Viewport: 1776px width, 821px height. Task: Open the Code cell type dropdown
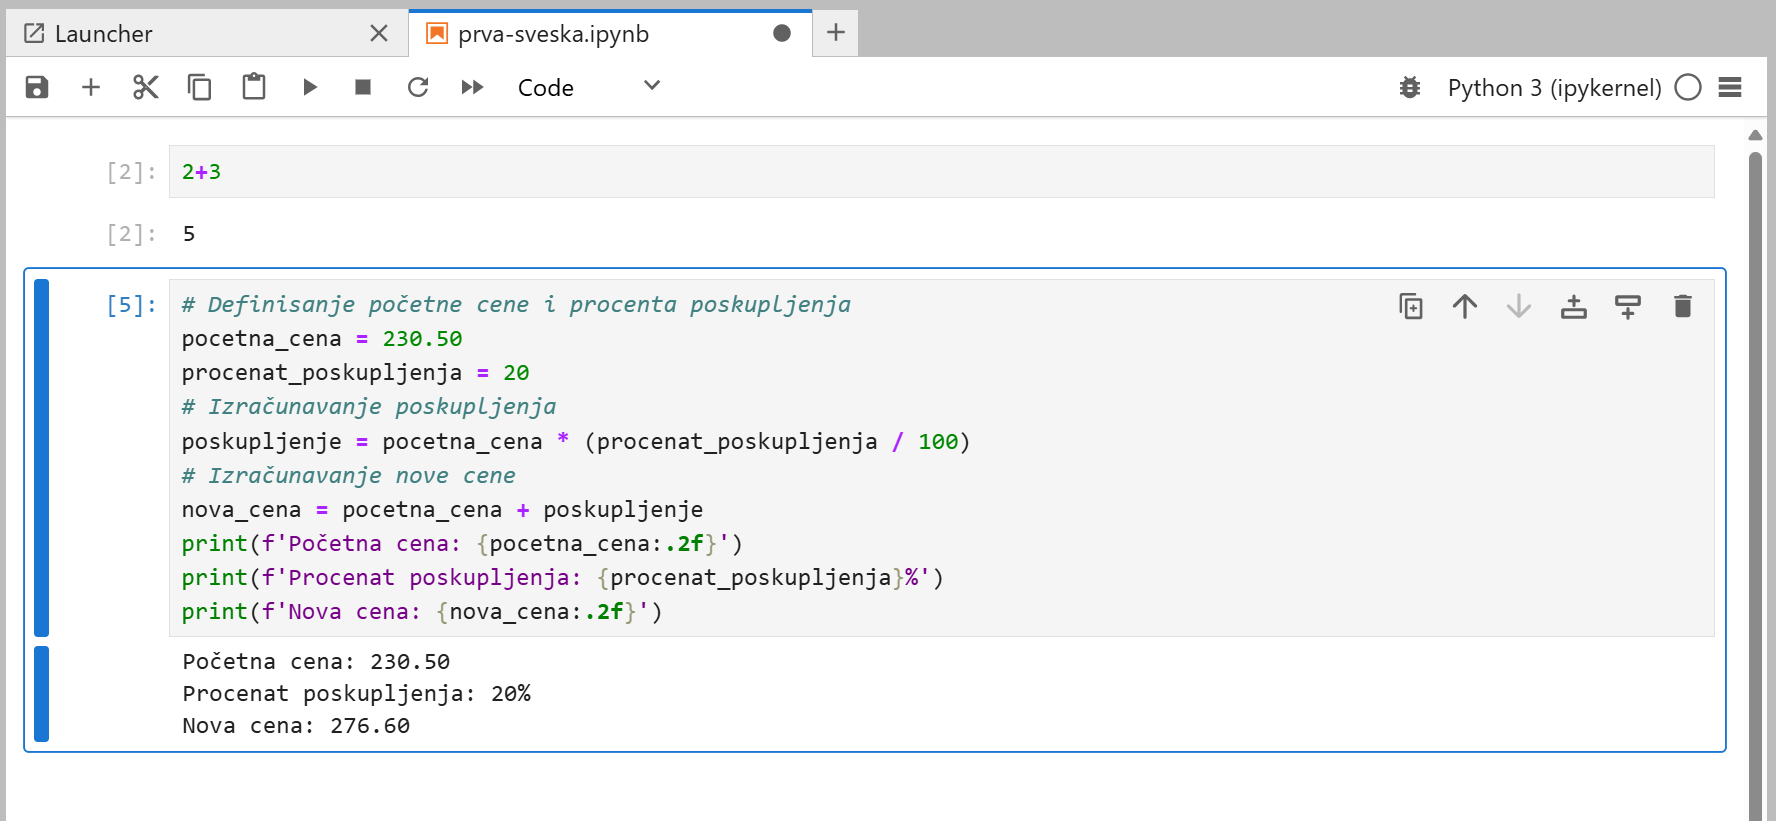click(x=588, y=87)
